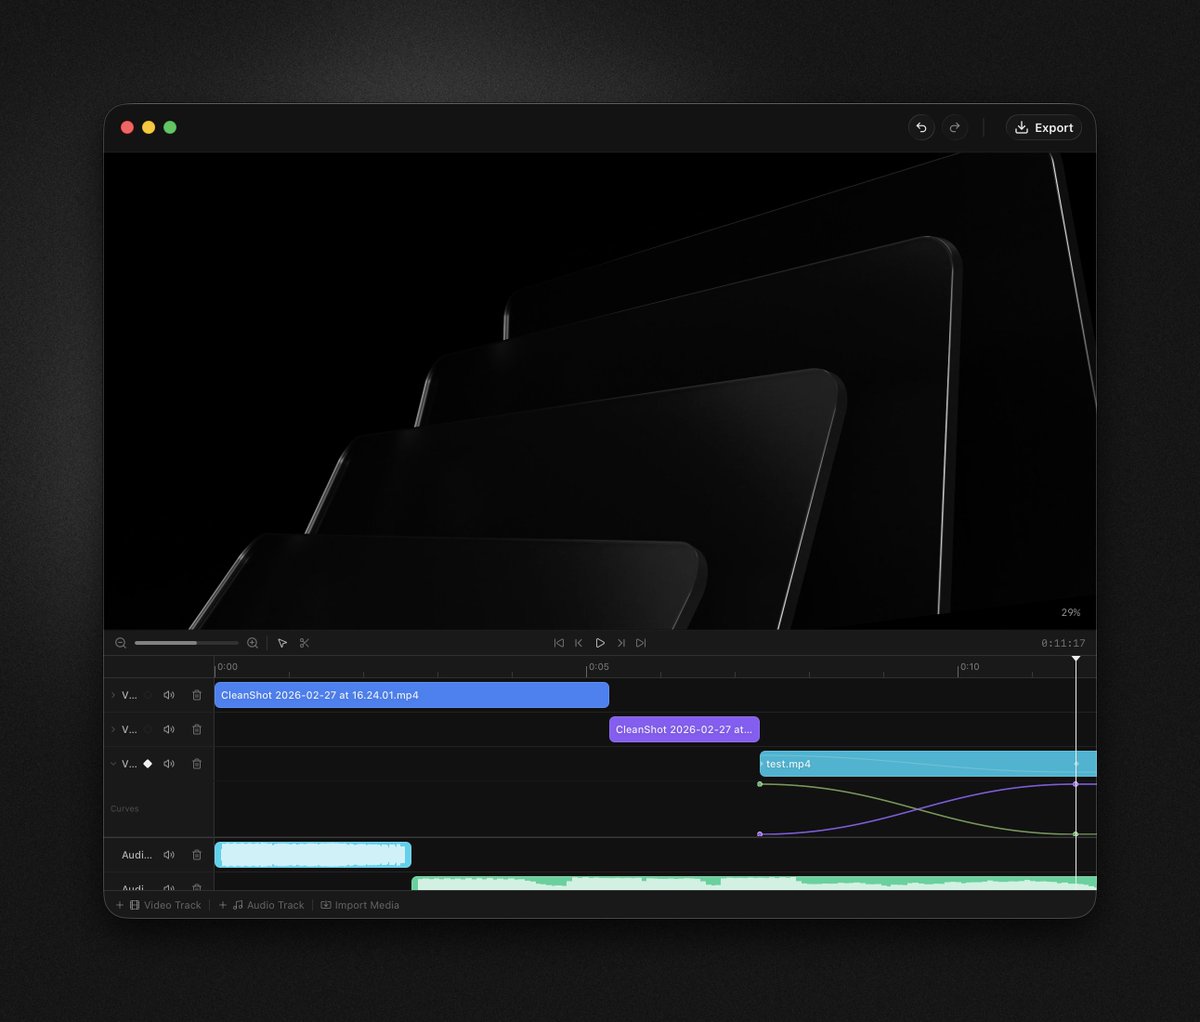Select the blue CleanShot 2026-02-27 at 16.24.01.mp4 clip
The width and height of the screenshot is (1200, 1022).
(x=411, y=695)
